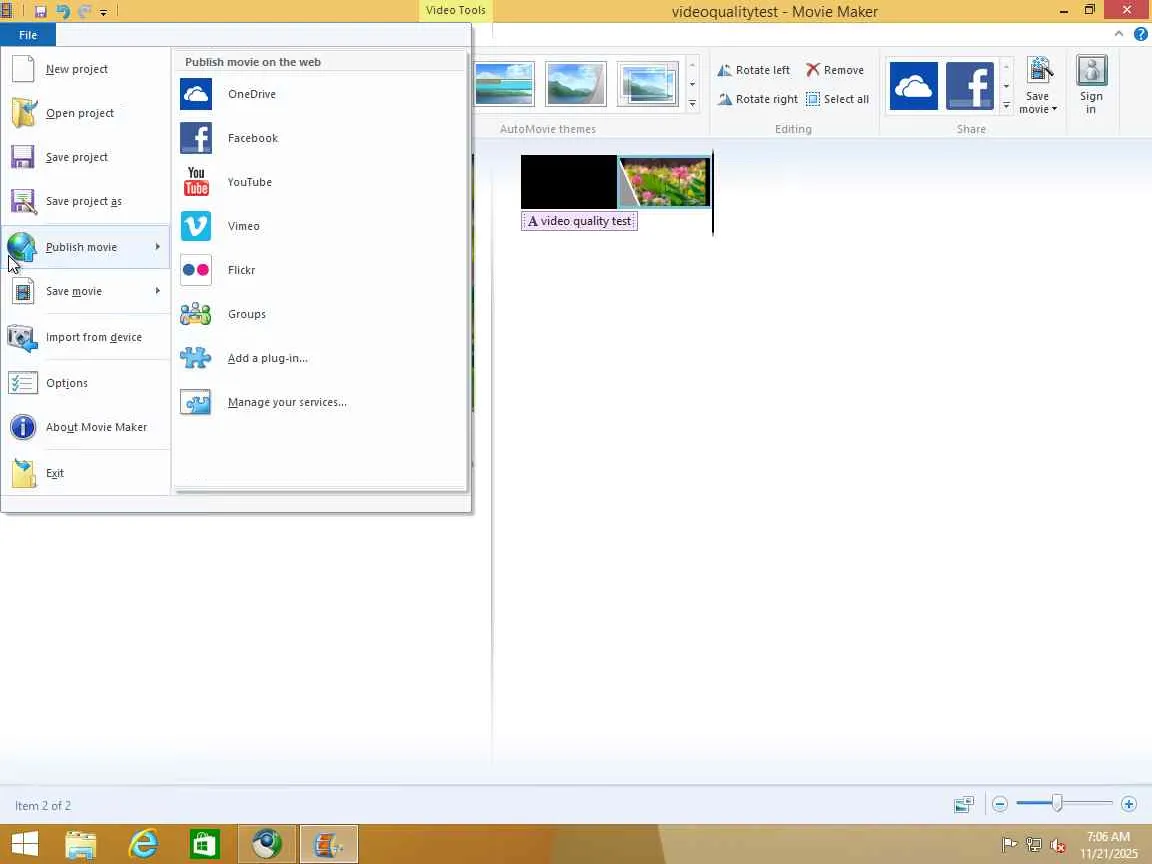Image resolution: width=1152 pixels, height=864 pixels.
Task: Open File Explorer from taskbar
Action: tap(81, 844)
